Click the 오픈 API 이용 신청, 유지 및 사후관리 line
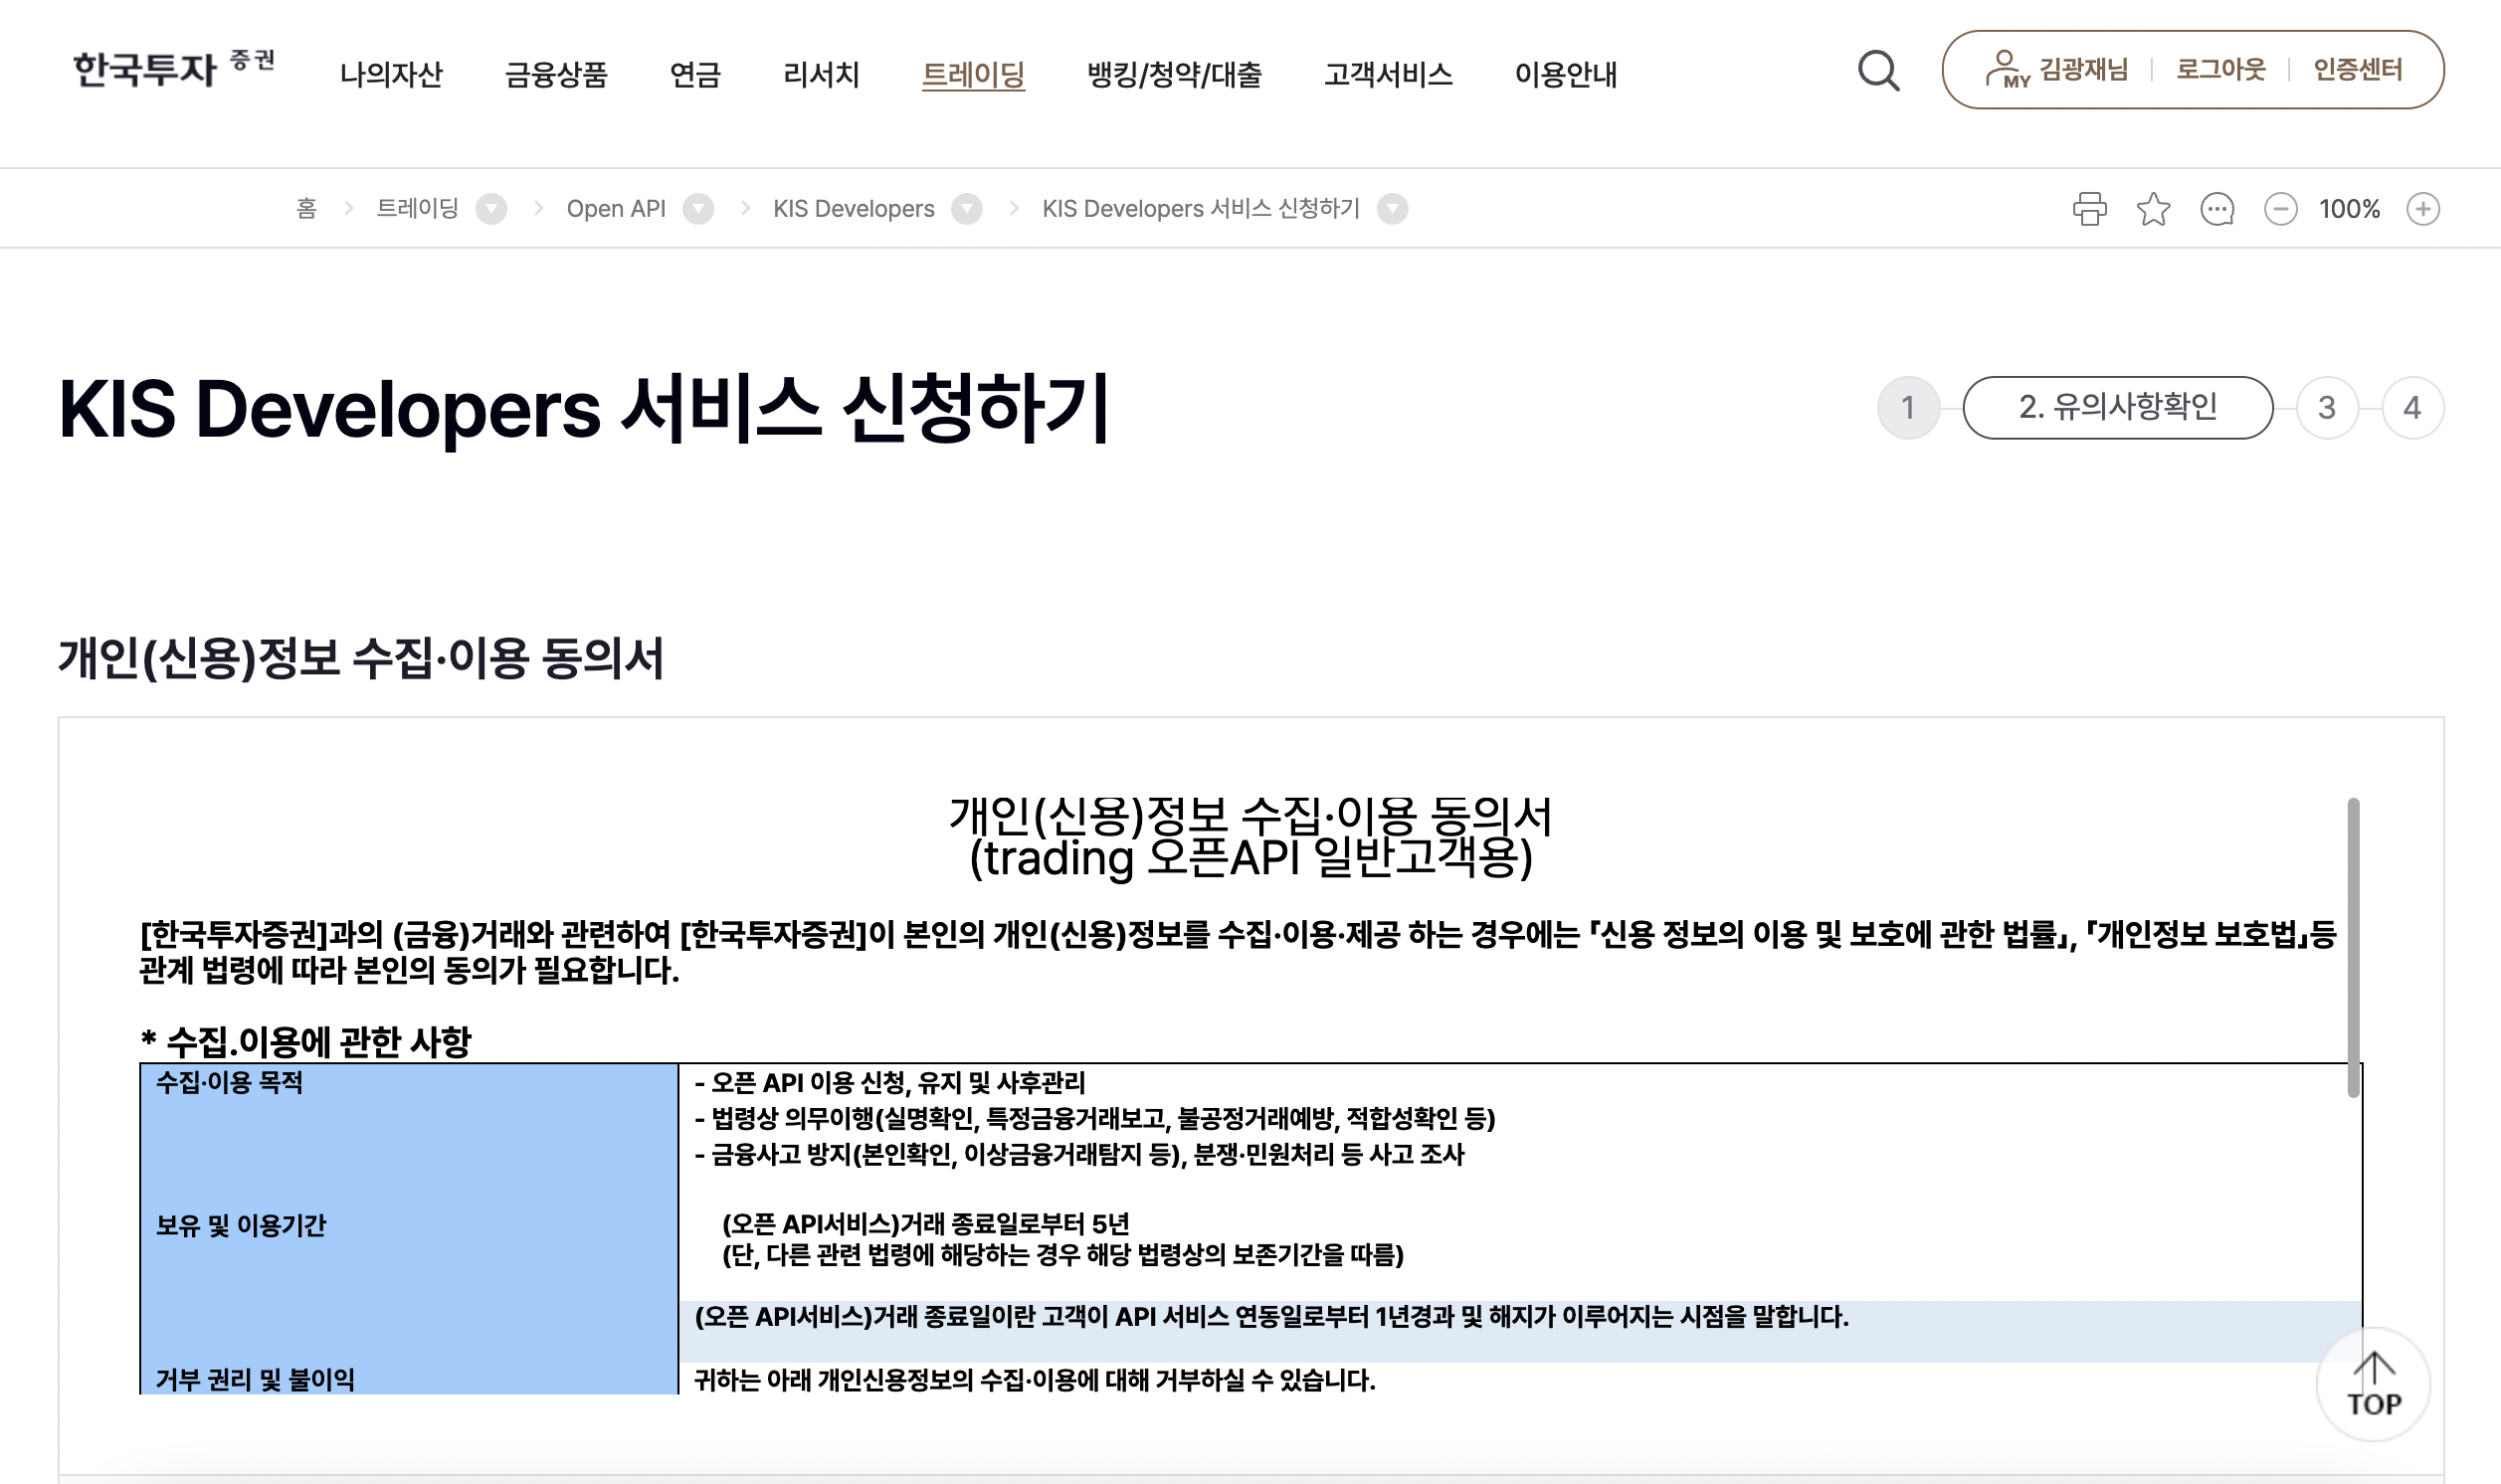The width and height of the screenshot is (2501, 1484). [889, 1083]
